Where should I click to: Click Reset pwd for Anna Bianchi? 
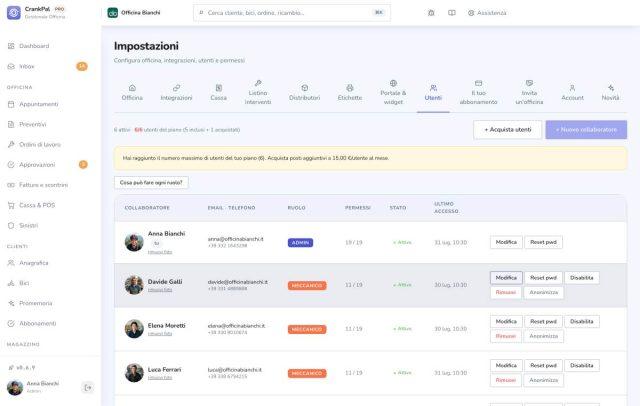point(543,242)
